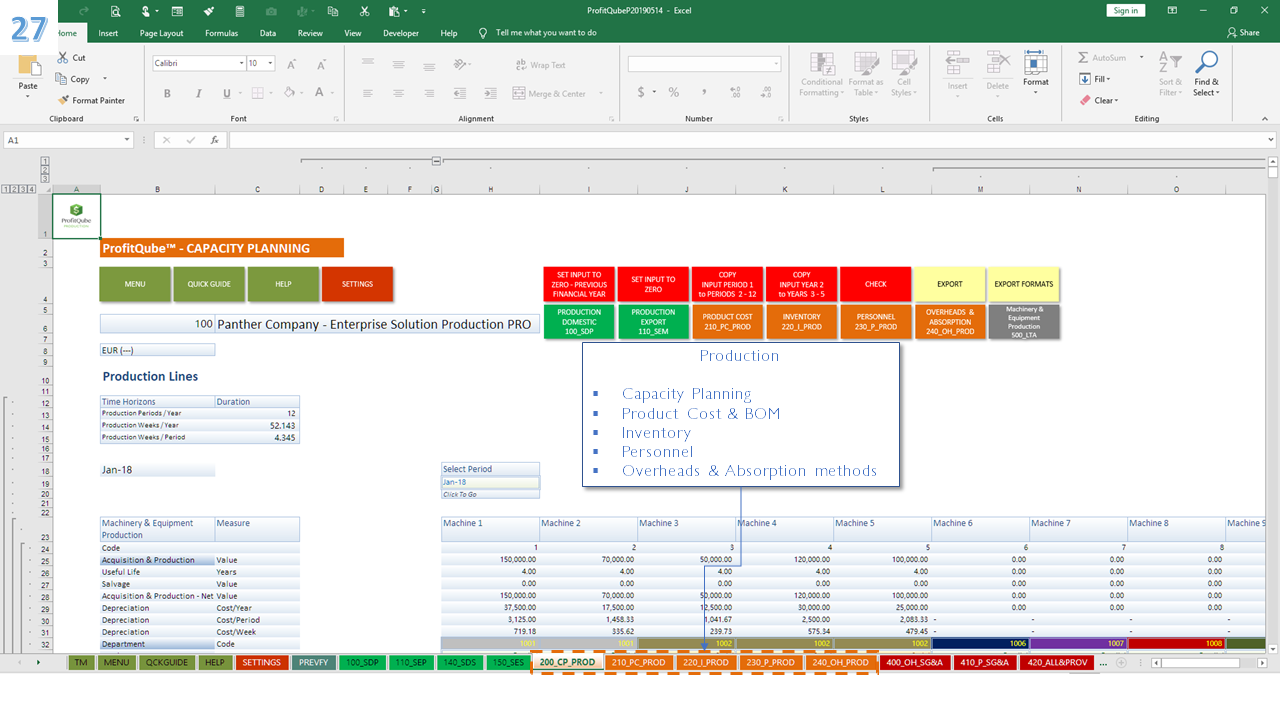Click Merge & Center
1280x720 pixels.
tap(549, 94)
